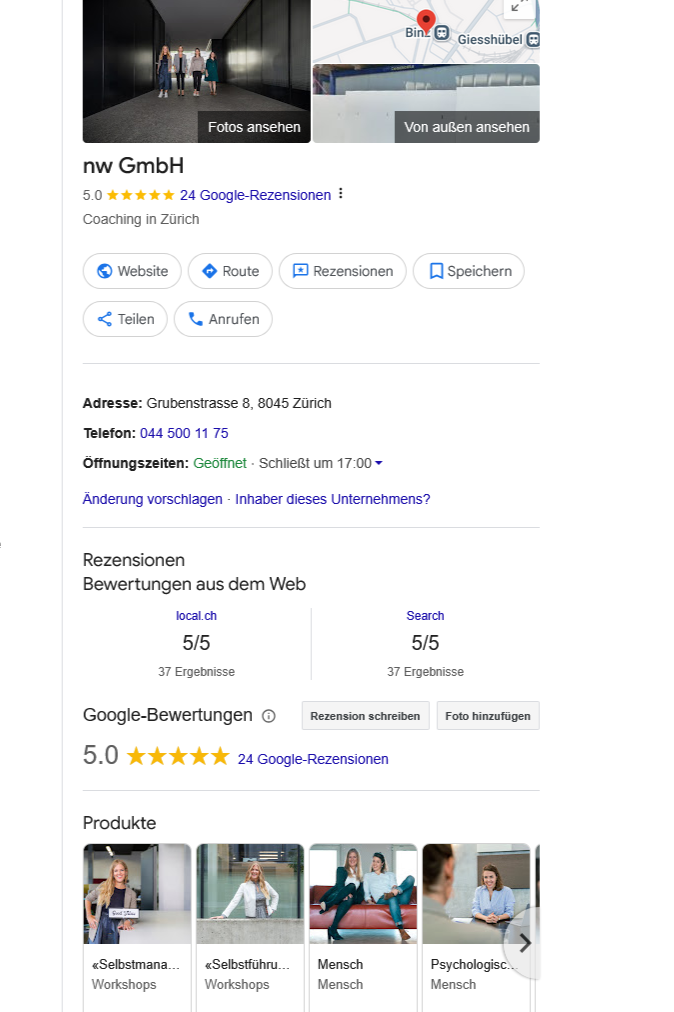Save the place with Speichern bookmark
Image resolution: width=674 pixels, height=1012 pixels.
tap(469, 271)
